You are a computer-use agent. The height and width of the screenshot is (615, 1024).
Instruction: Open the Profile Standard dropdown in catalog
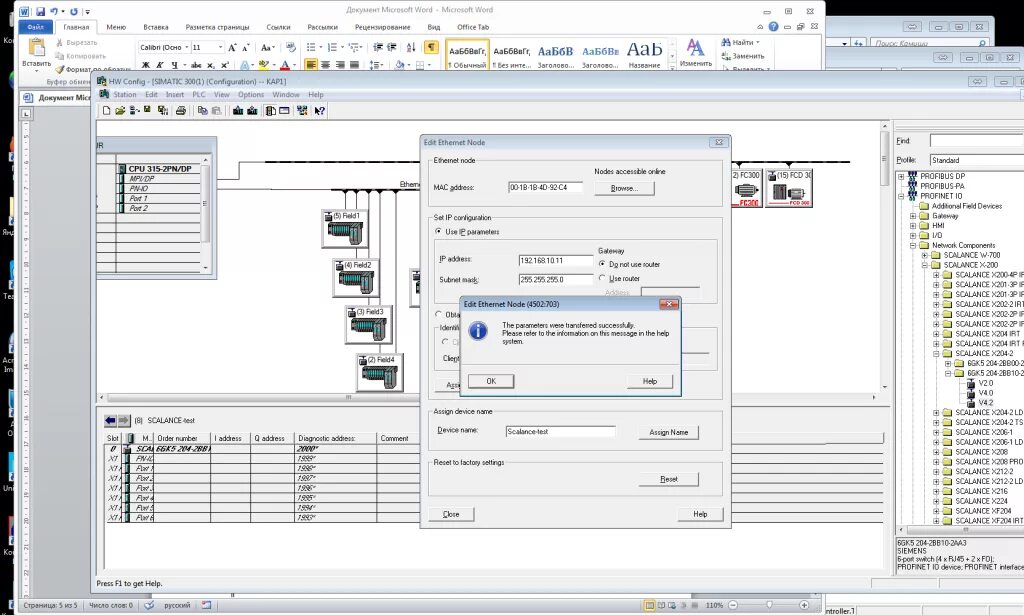(x=976, y=160)
